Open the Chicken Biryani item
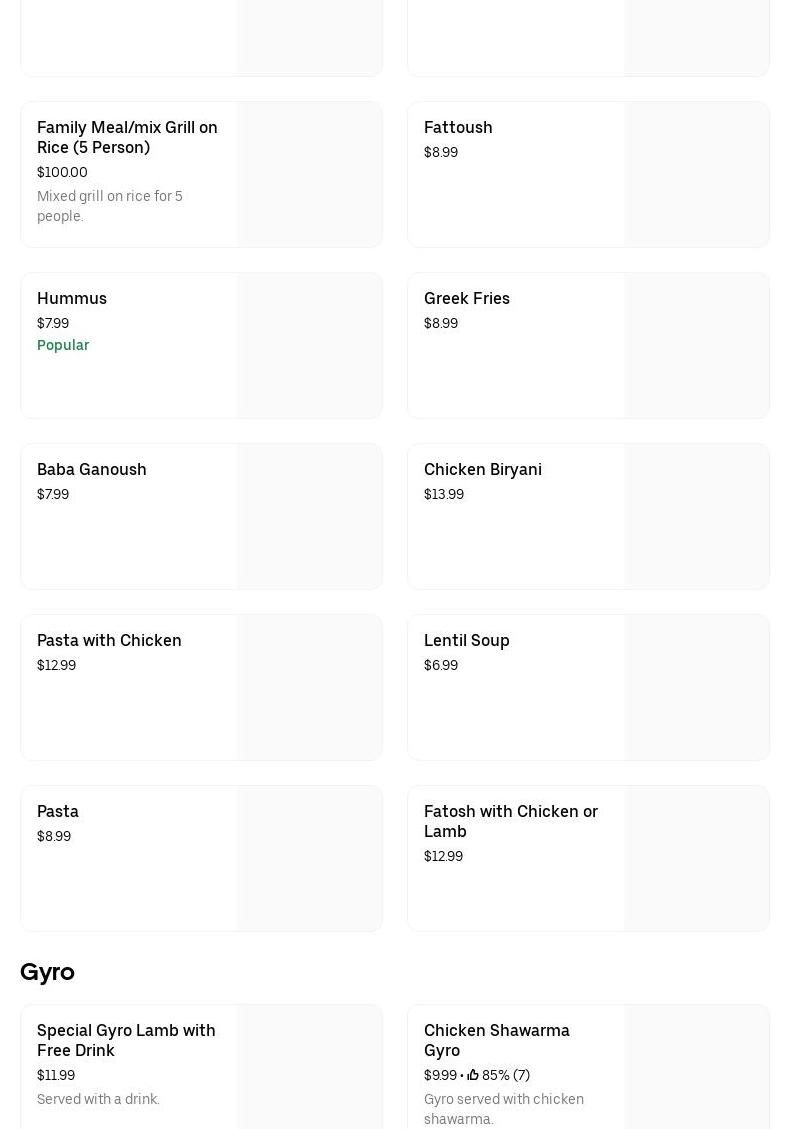Viewport: 804px width, 1129px height. click(482, 470)
